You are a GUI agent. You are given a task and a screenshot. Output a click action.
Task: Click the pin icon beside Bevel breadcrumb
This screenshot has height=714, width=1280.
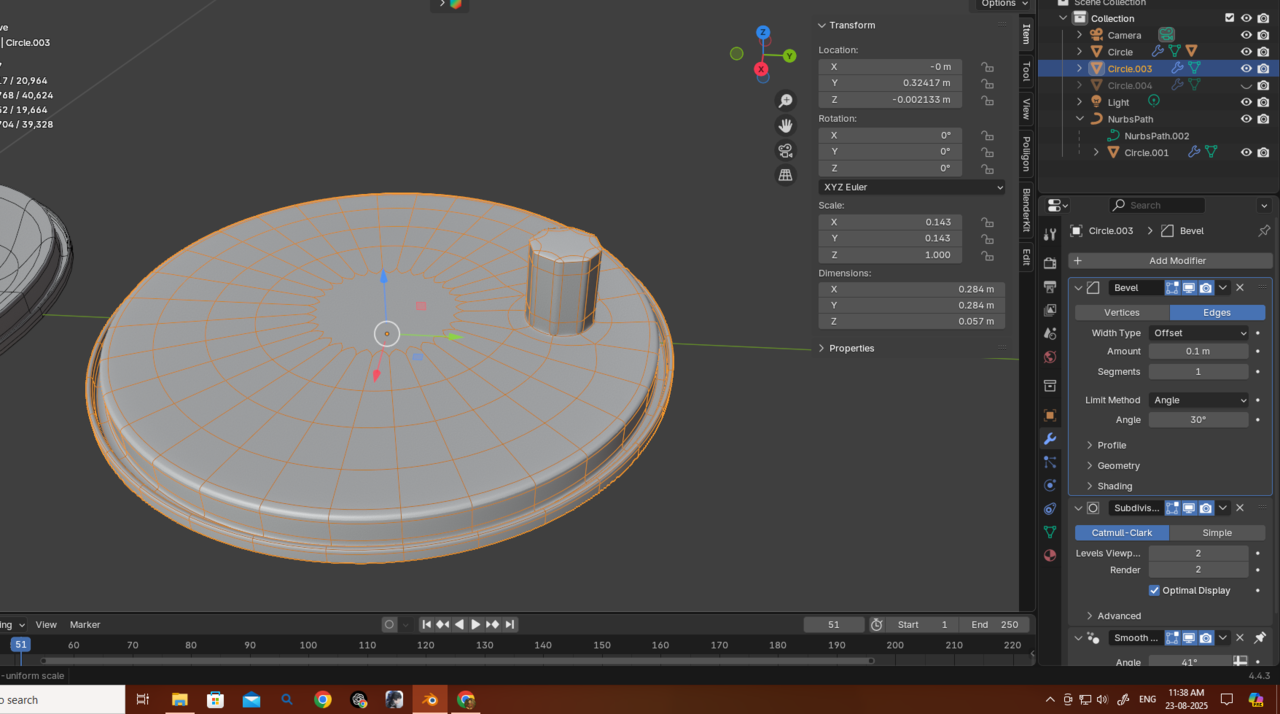(1264, 231)
